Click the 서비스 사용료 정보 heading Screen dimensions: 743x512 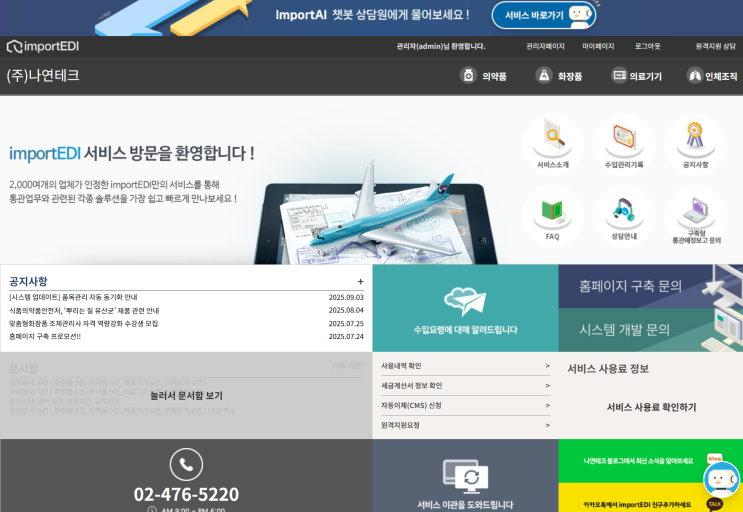coord(608,368)
